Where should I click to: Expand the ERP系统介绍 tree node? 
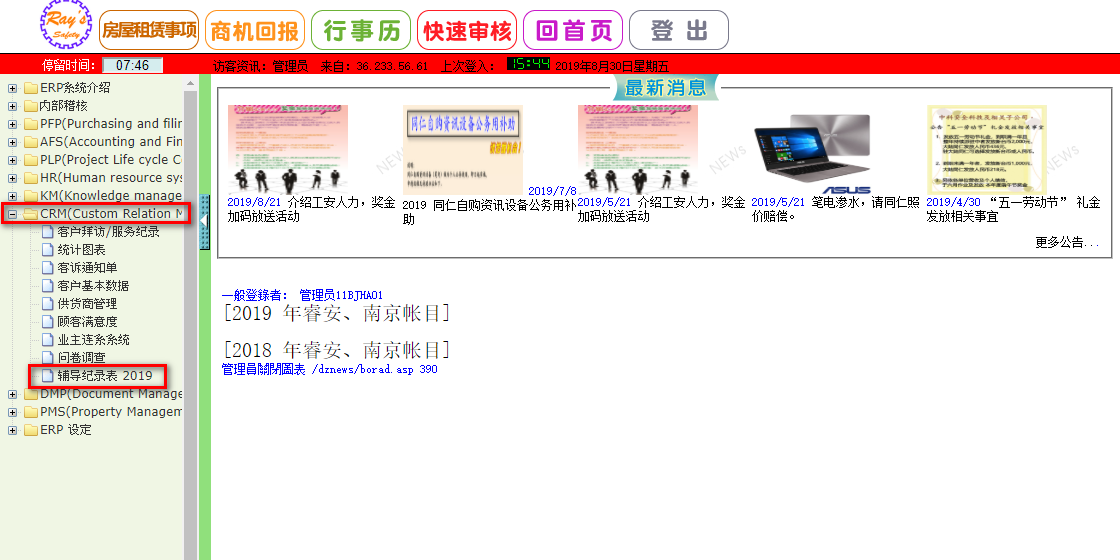pos(13,88)
